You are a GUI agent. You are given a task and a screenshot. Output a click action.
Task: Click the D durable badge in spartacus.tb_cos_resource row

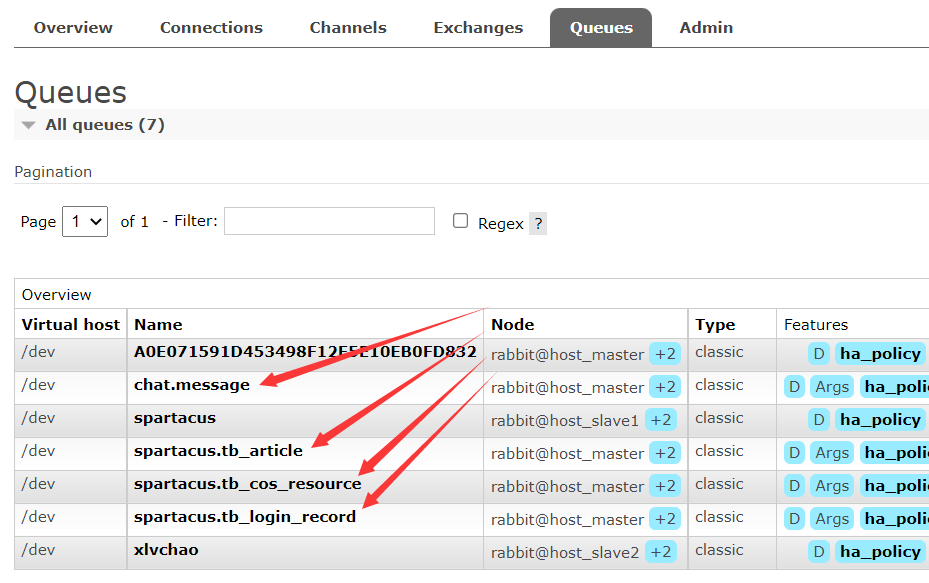coord(795,486)
